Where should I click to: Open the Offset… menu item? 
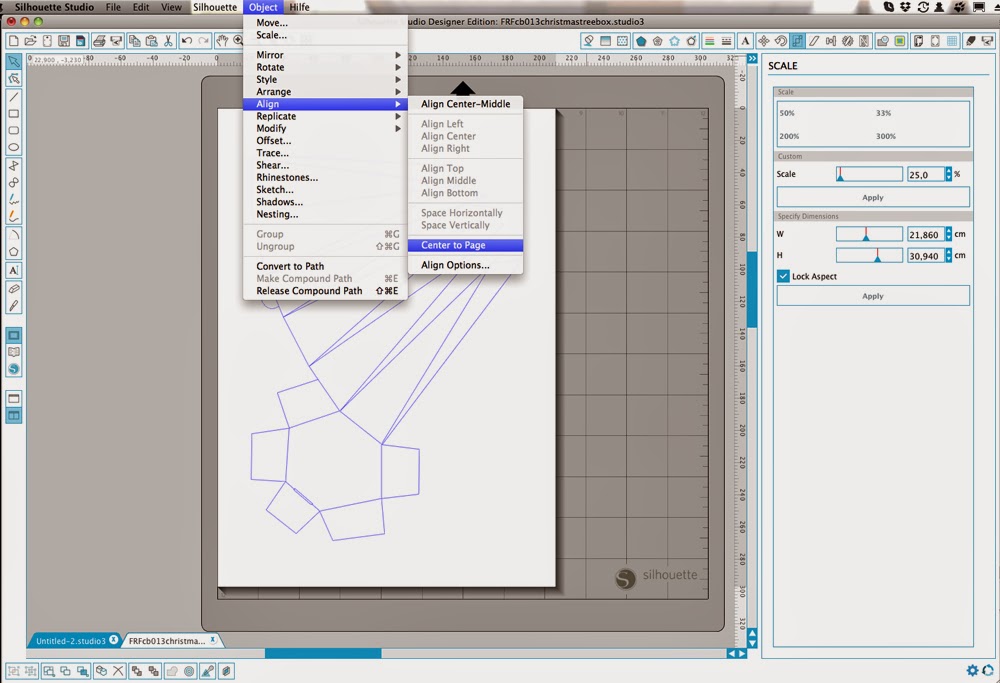325,140
